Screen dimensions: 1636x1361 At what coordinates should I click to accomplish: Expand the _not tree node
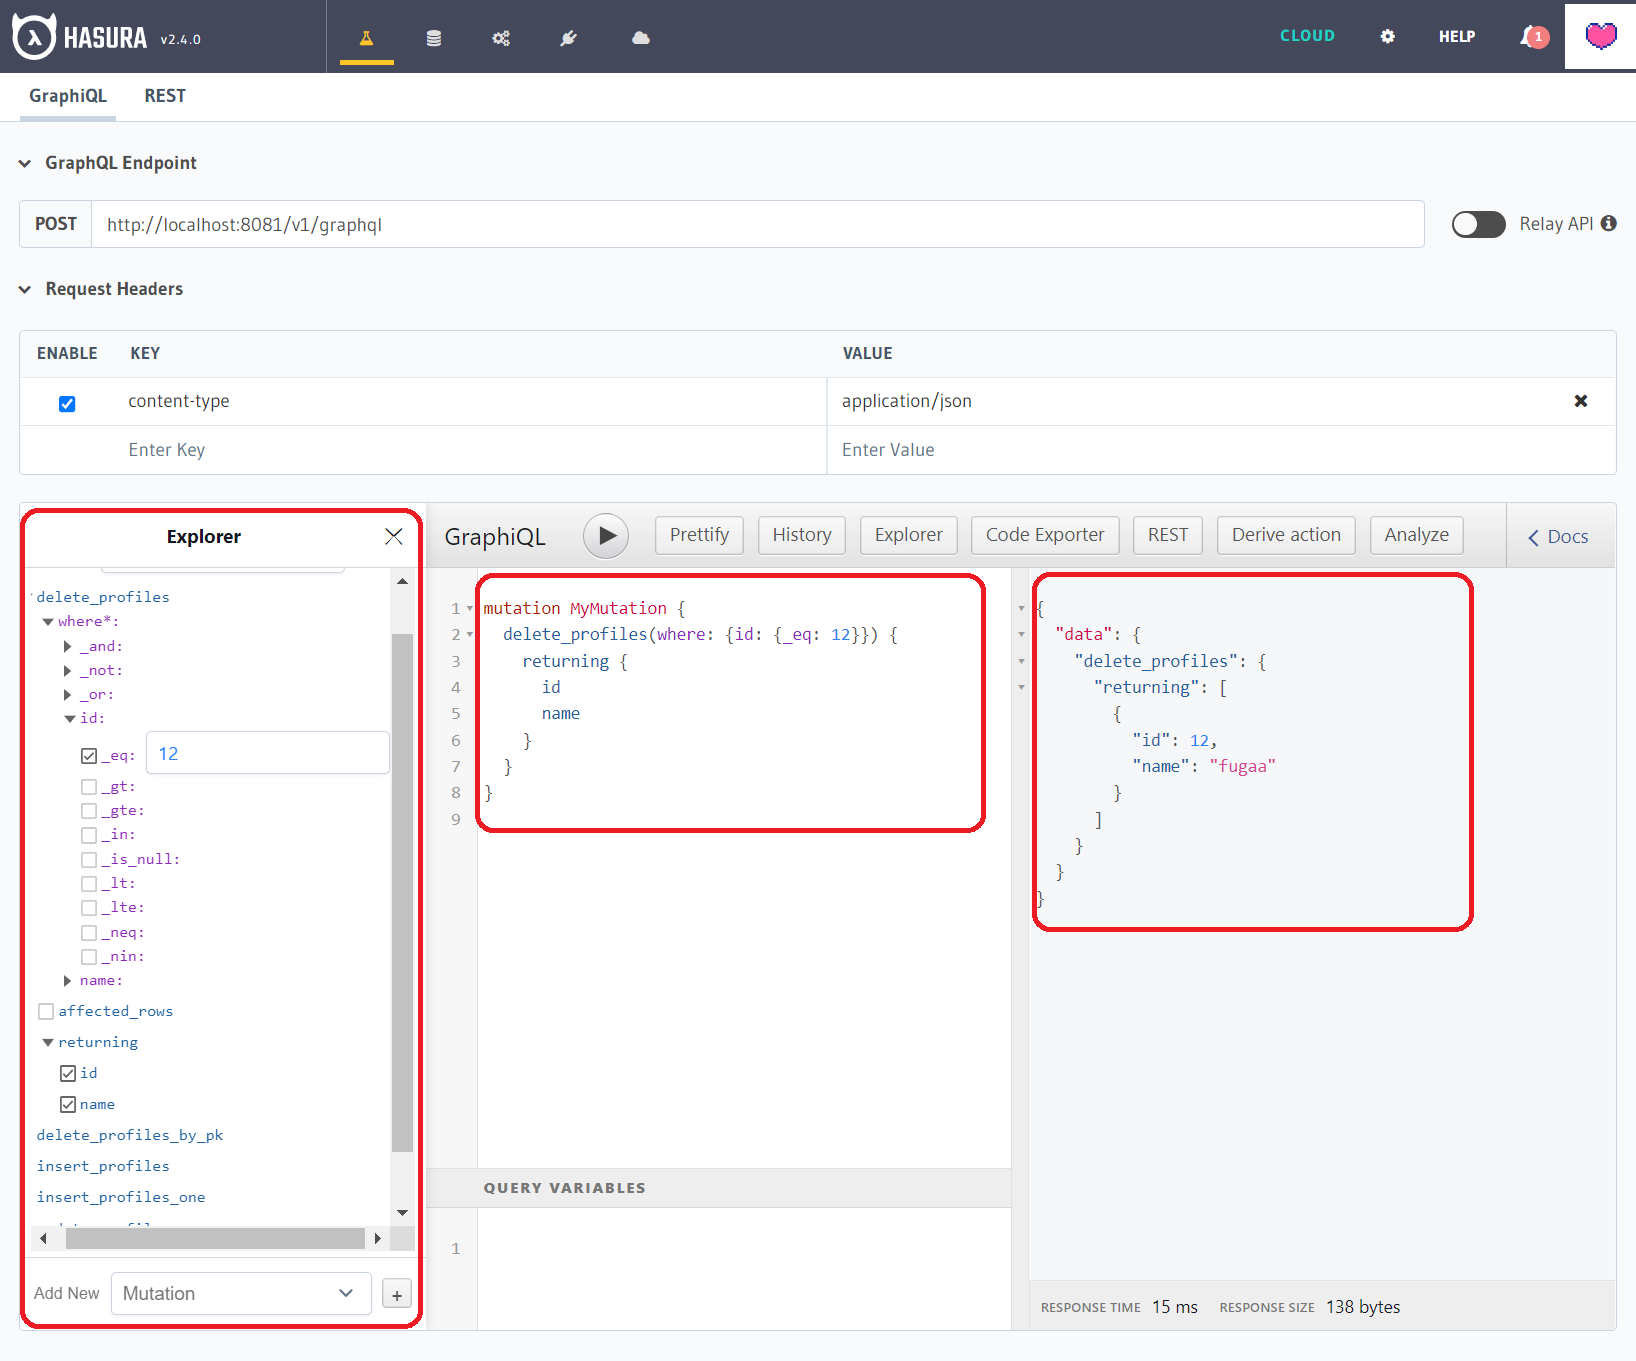pyautogui.click(x=68, y=671)
